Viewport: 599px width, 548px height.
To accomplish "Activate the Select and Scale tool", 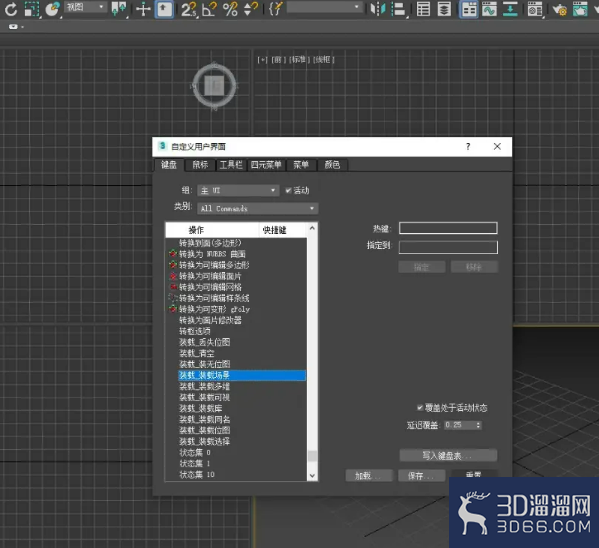I will 32,9.
